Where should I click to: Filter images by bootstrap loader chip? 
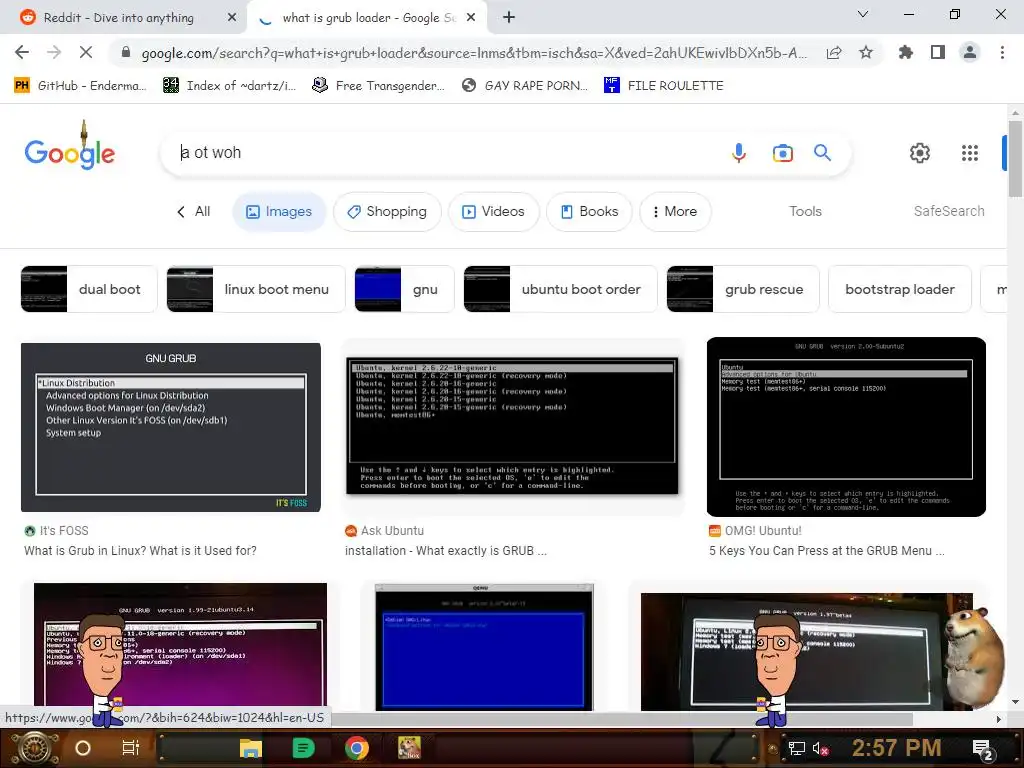click(900, 289)
